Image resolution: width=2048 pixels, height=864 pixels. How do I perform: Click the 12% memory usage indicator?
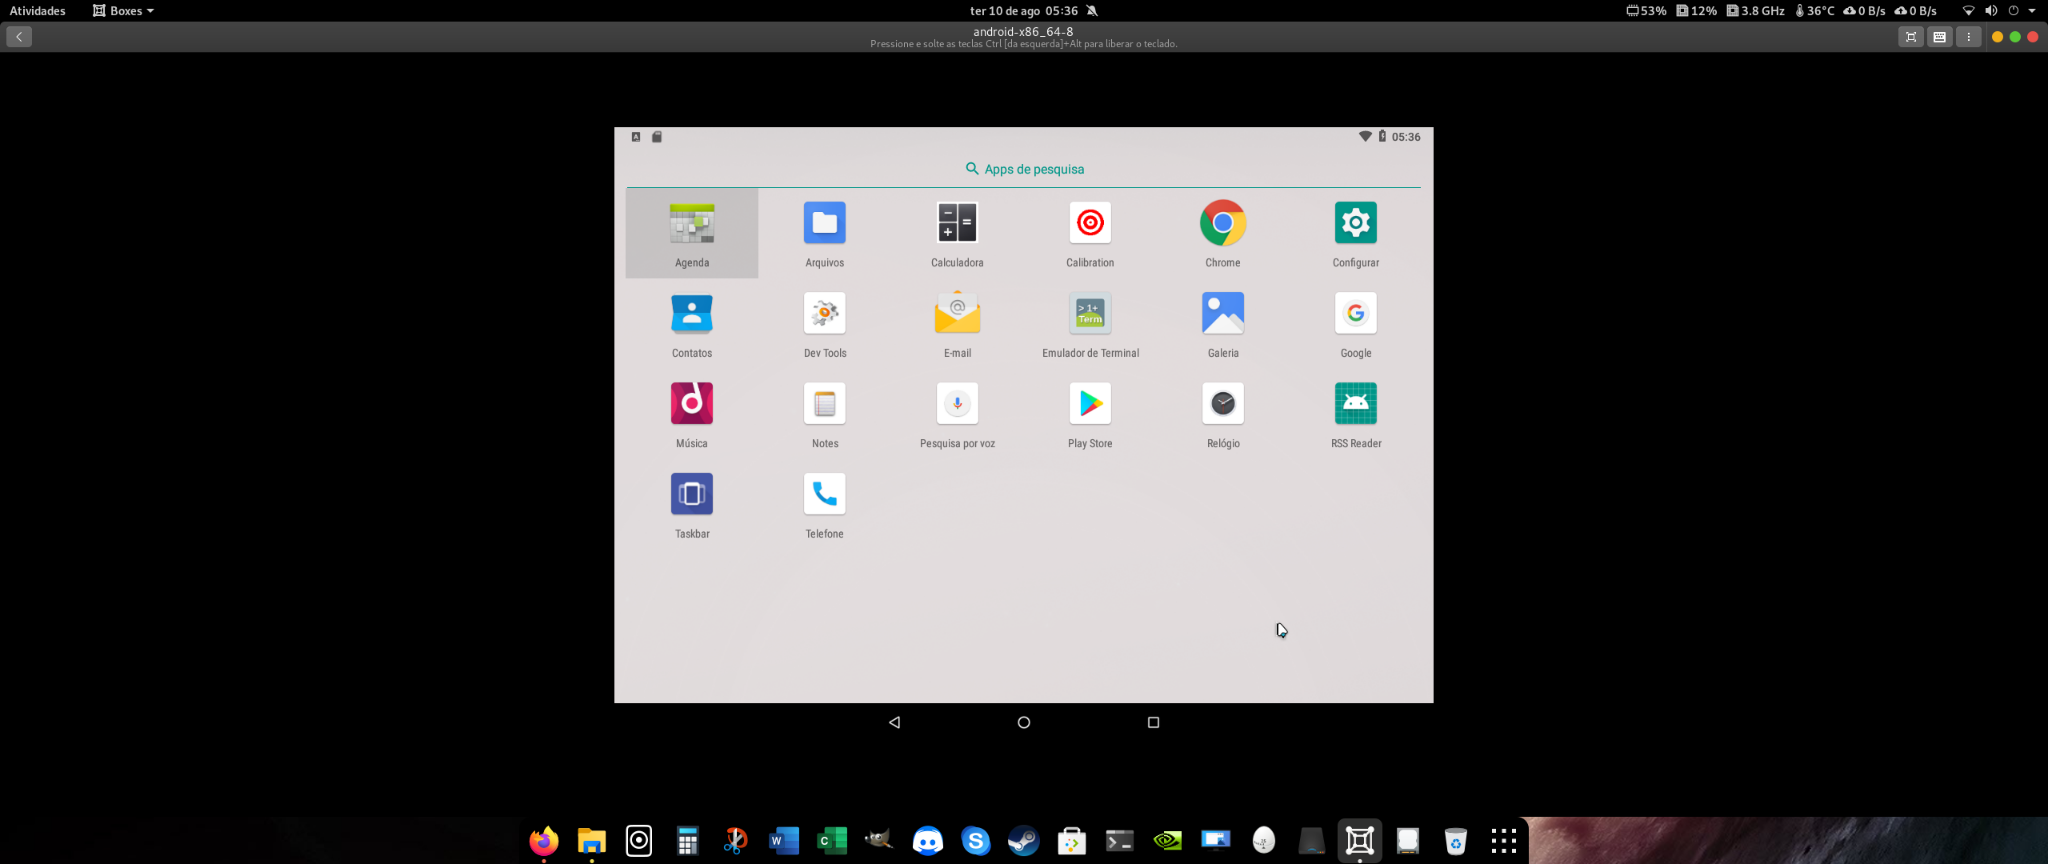tap(1697, 11)
